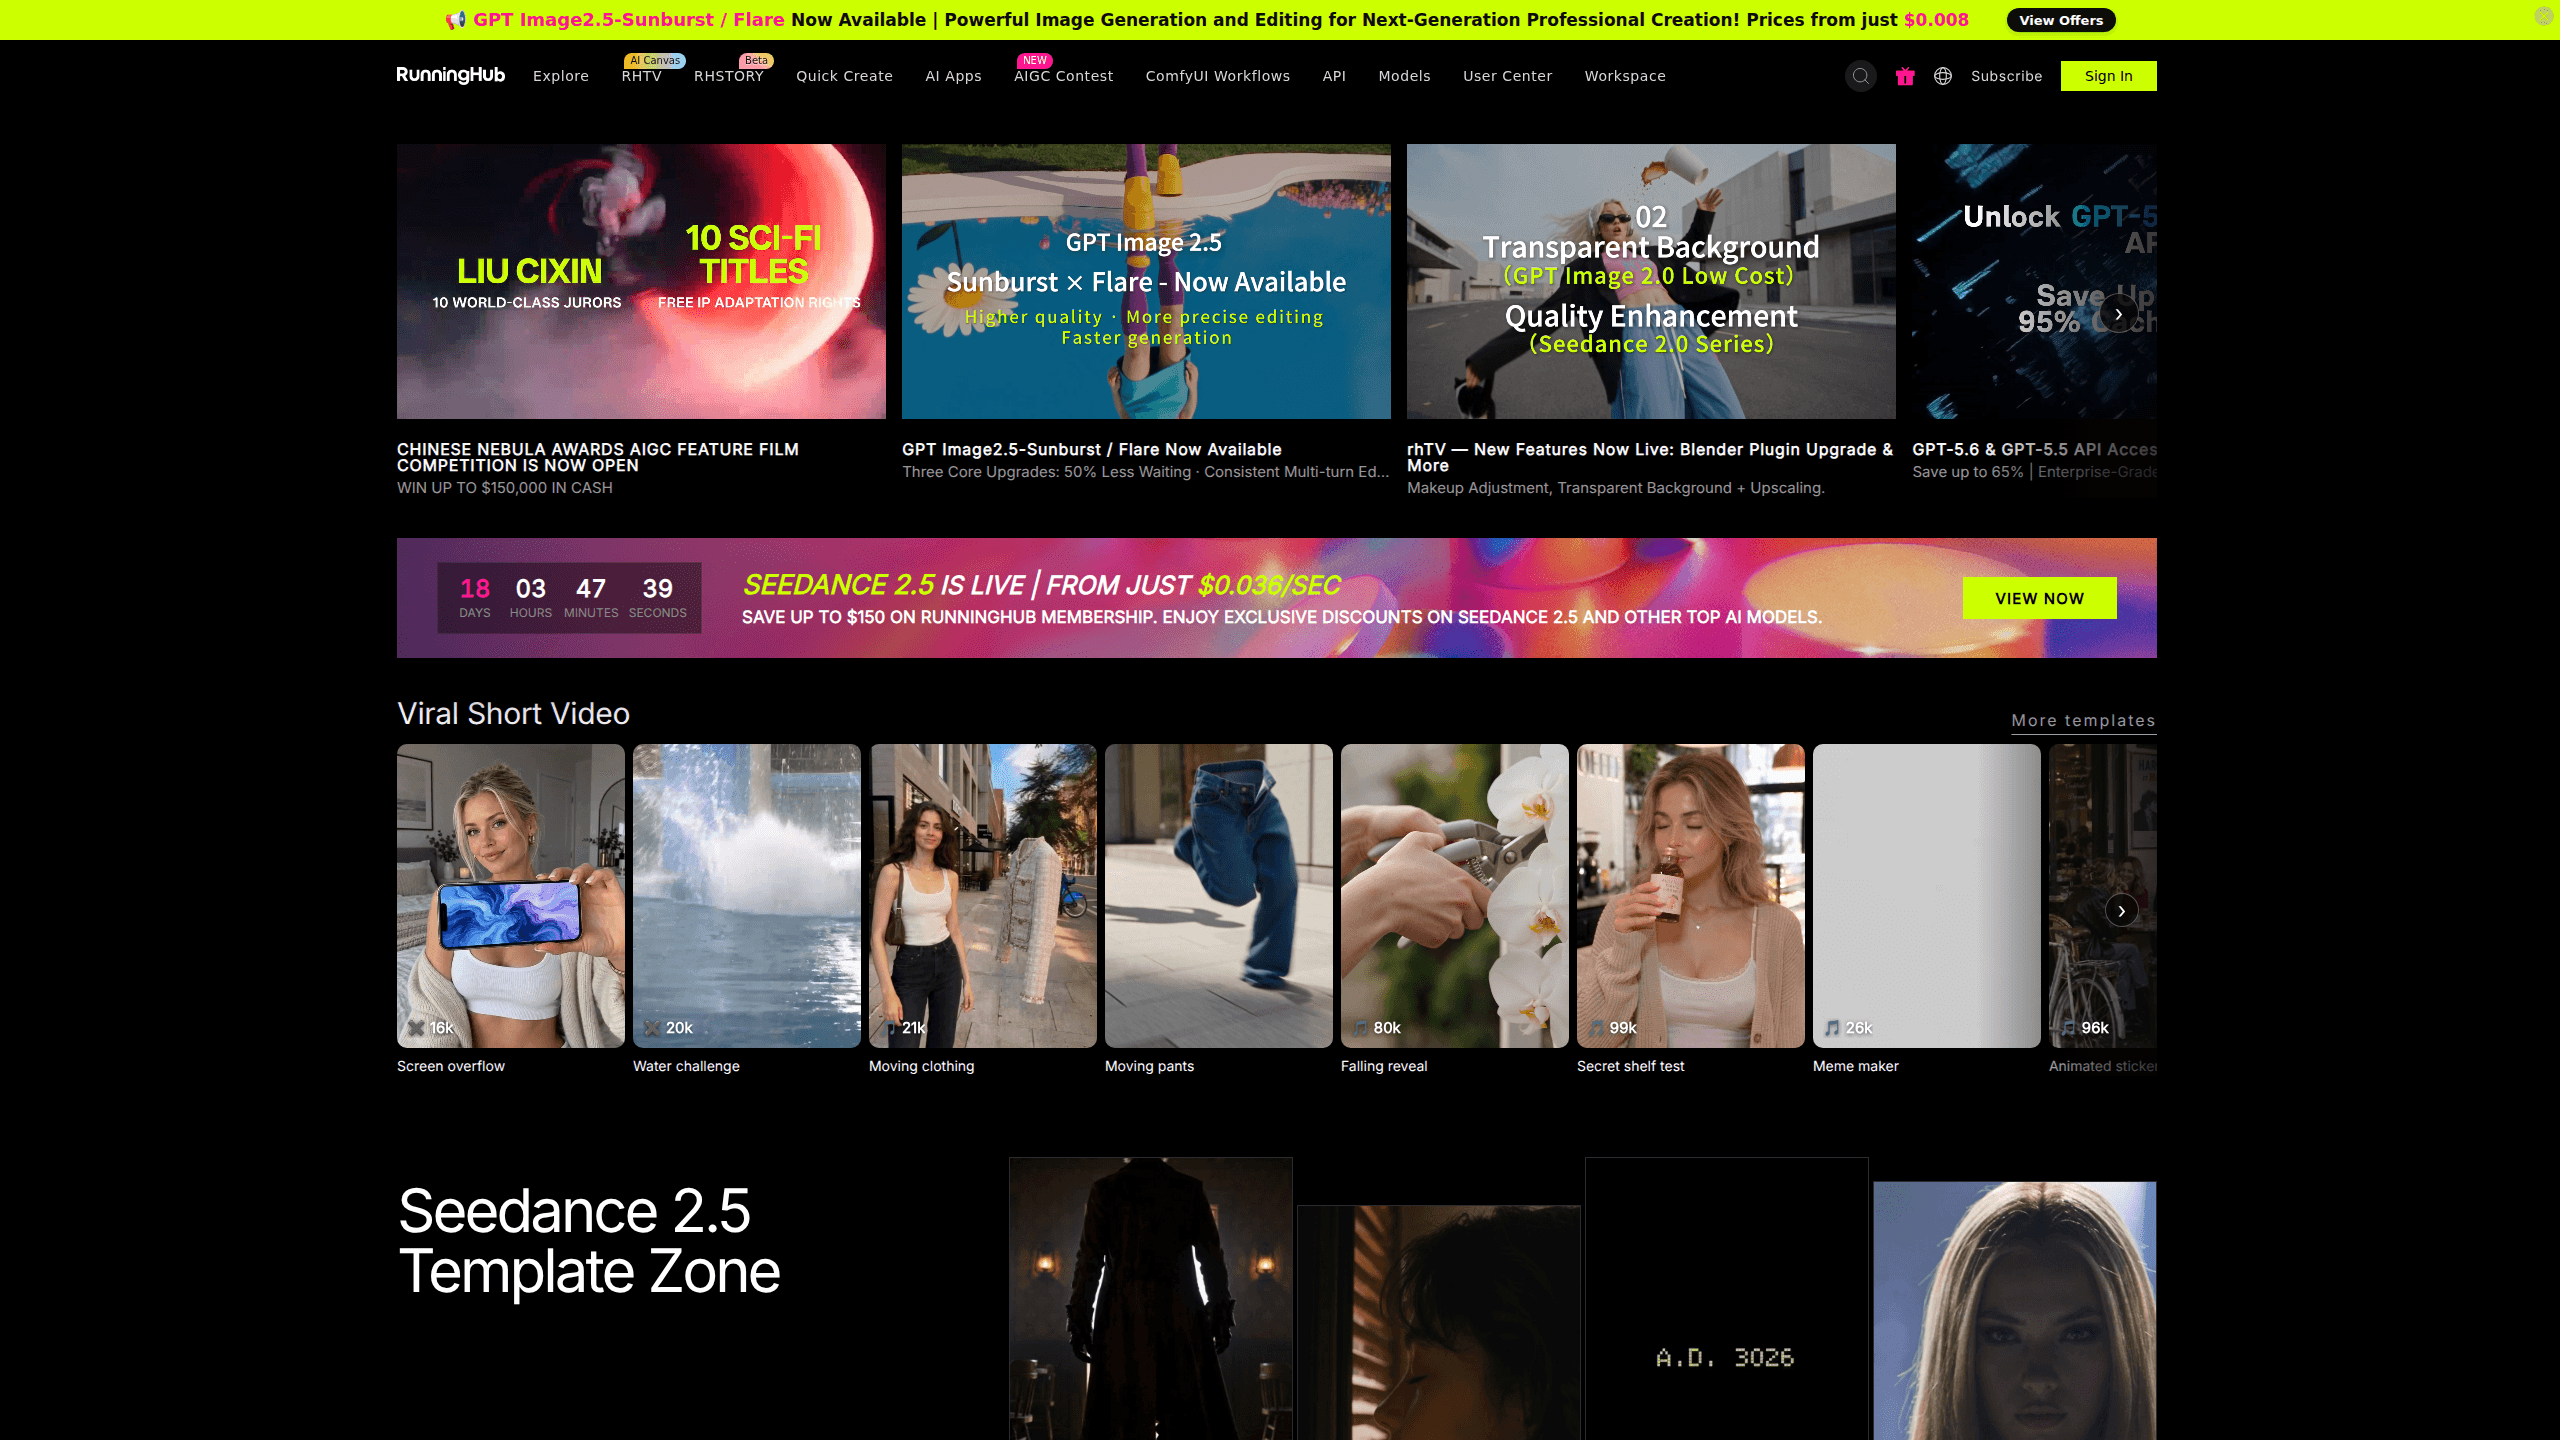The image size is (2560, 1440).
Task: Open RHTV in the navigation bar
Action: 642,76
